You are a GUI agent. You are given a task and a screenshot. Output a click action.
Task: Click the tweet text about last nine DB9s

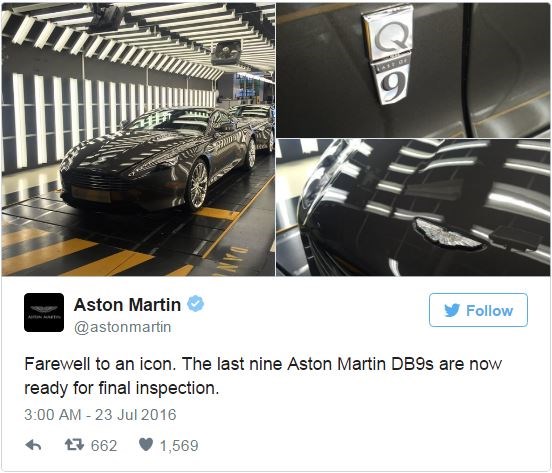263,376
